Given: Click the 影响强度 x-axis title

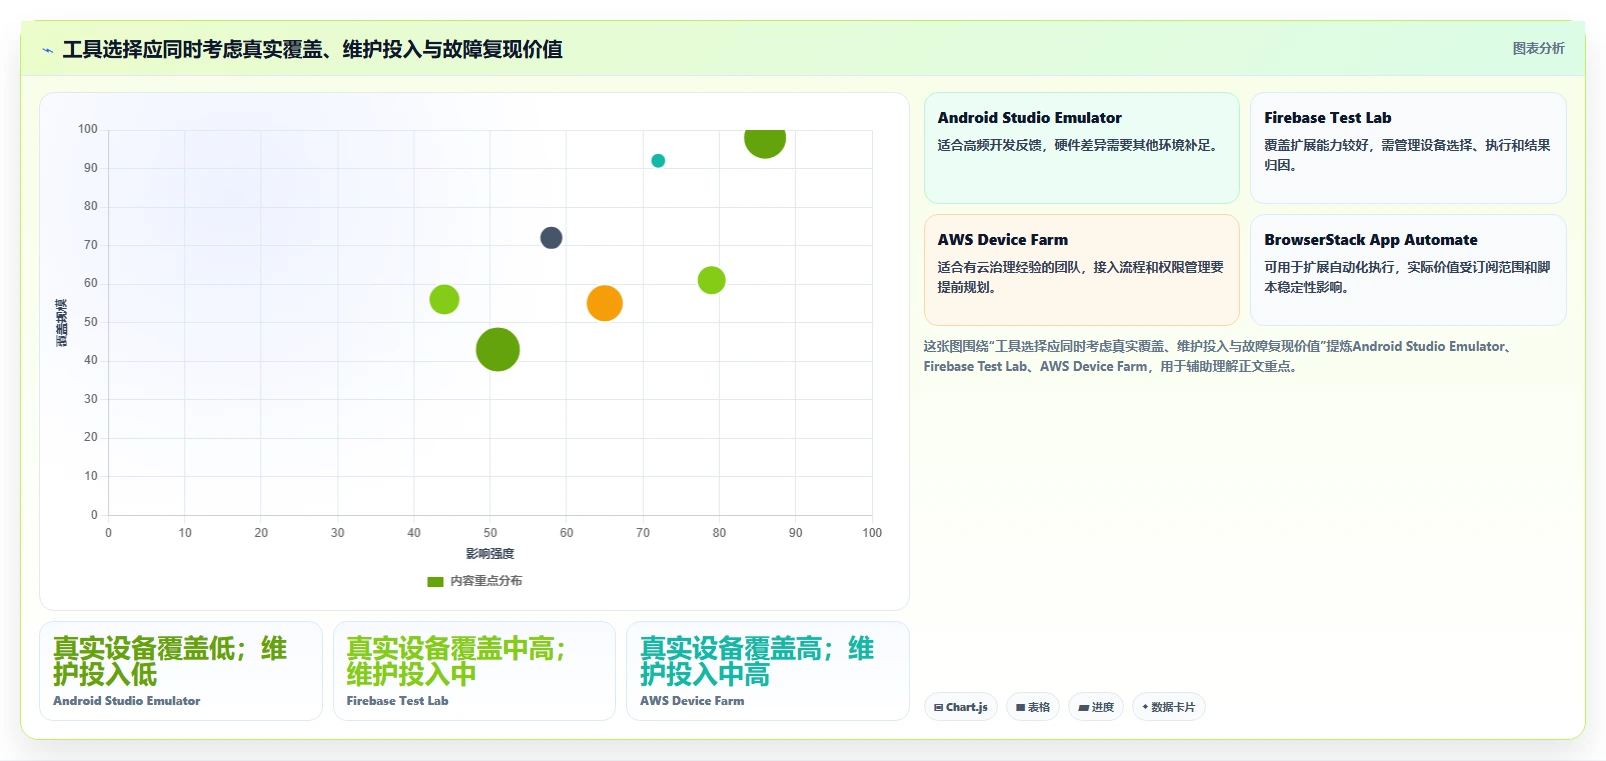Looking at the screenshot, I should [x=490, y=554].
